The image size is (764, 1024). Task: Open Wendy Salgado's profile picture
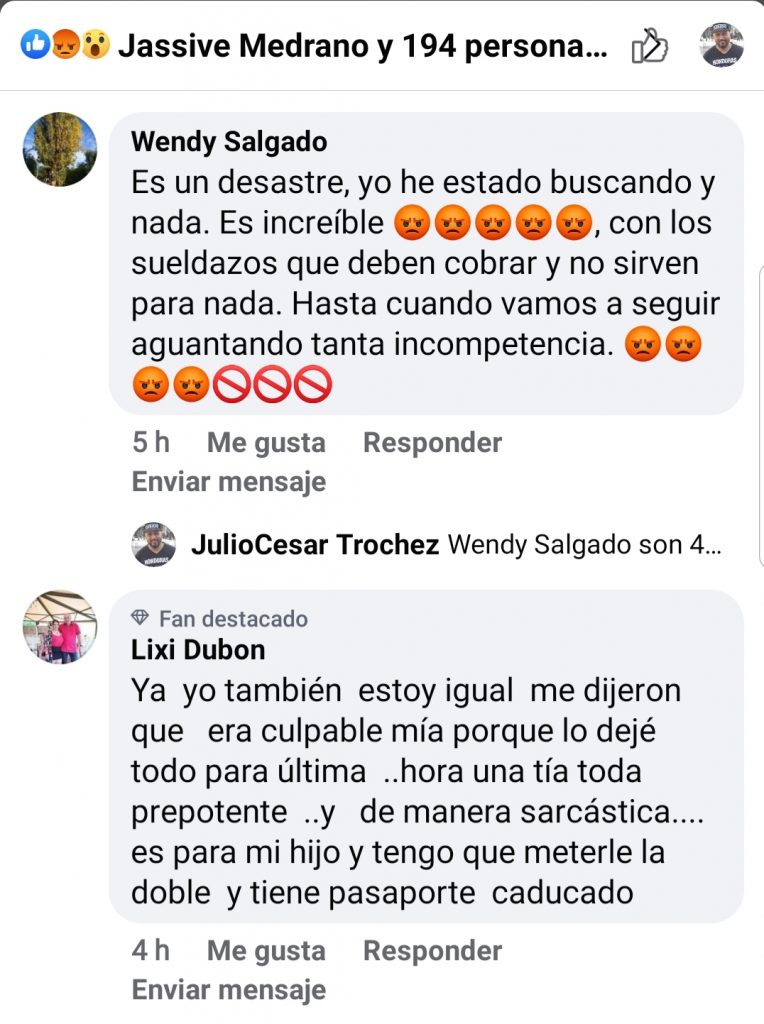click(60, 150)
